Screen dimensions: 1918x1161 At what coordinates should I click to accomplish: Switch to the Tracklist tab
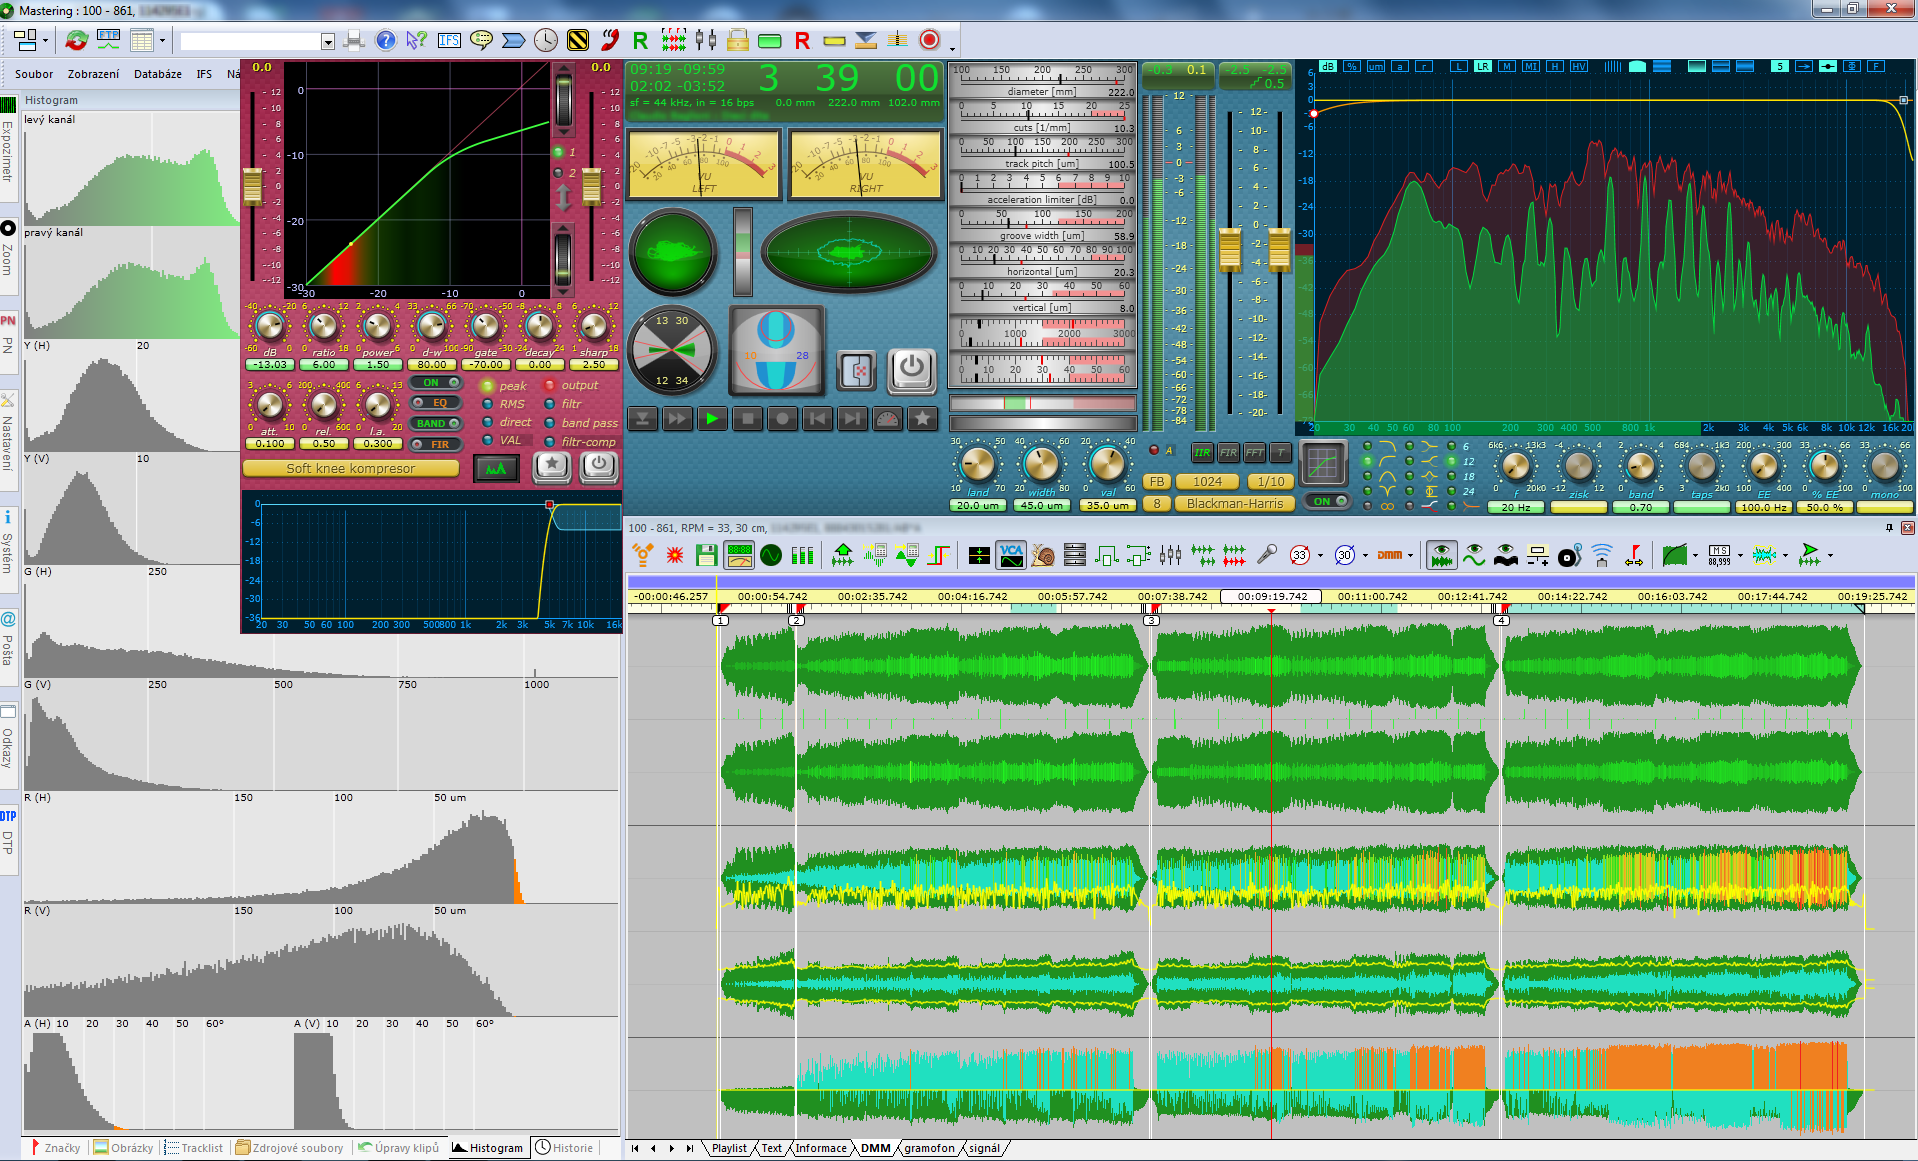[x=195, y=1148]
